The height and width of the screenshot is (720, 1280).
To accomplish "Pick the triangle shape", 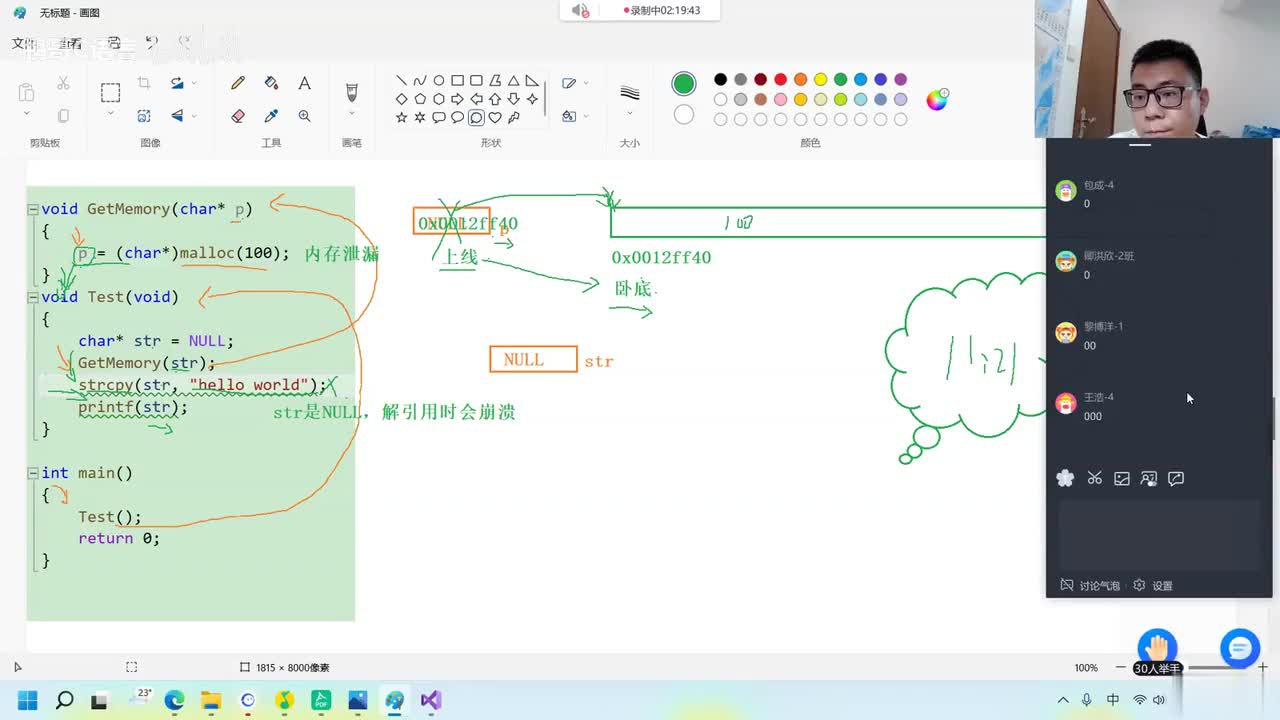I will pos(513,81).
